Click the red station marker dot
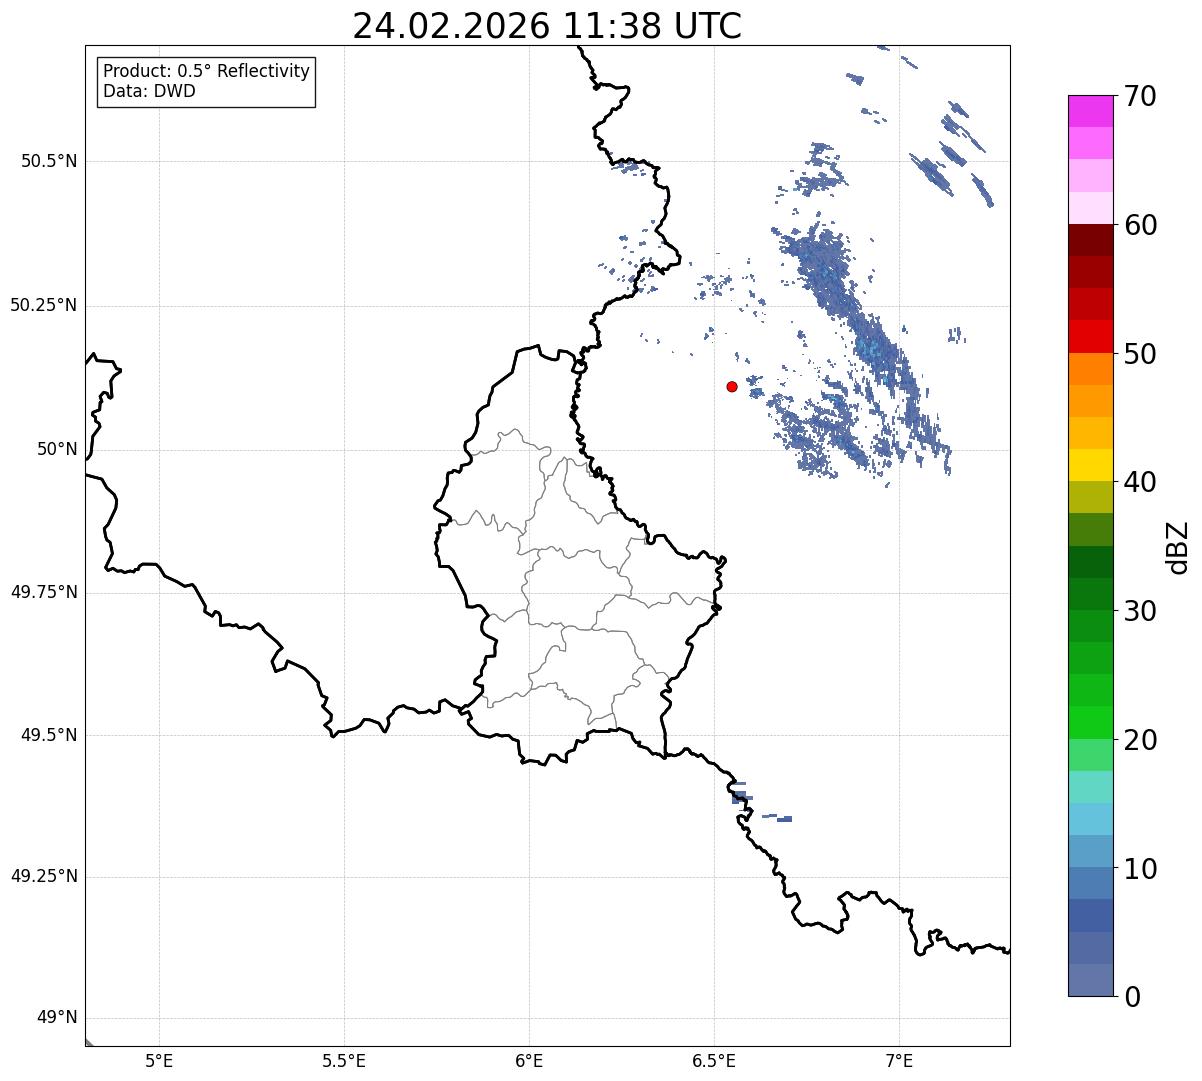 pos(732,386)
